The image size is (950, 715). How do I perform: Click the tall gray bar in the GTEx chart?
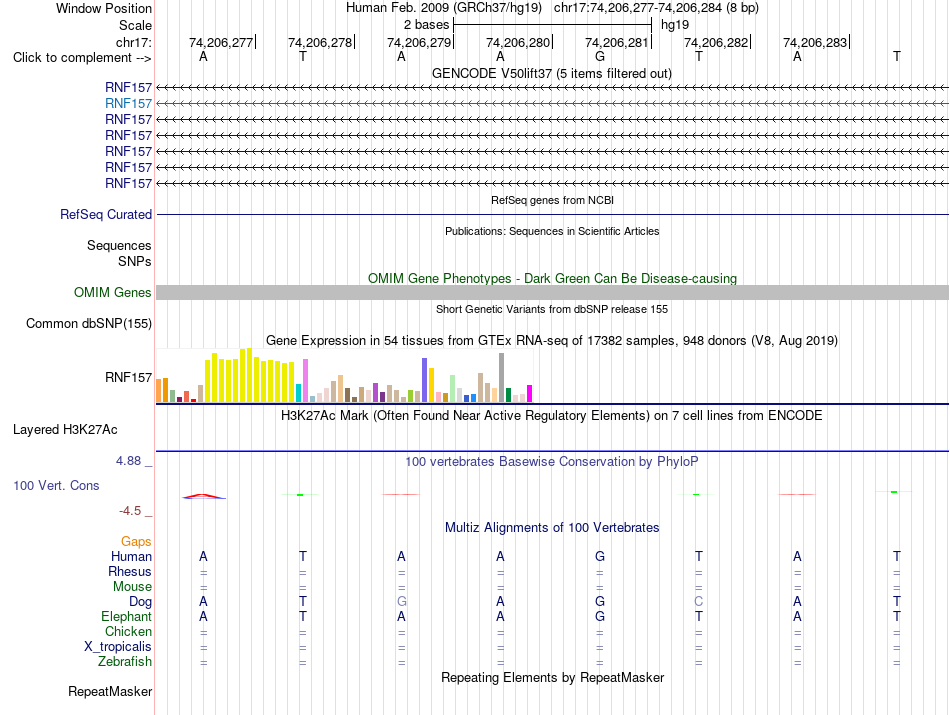point(502,378)
